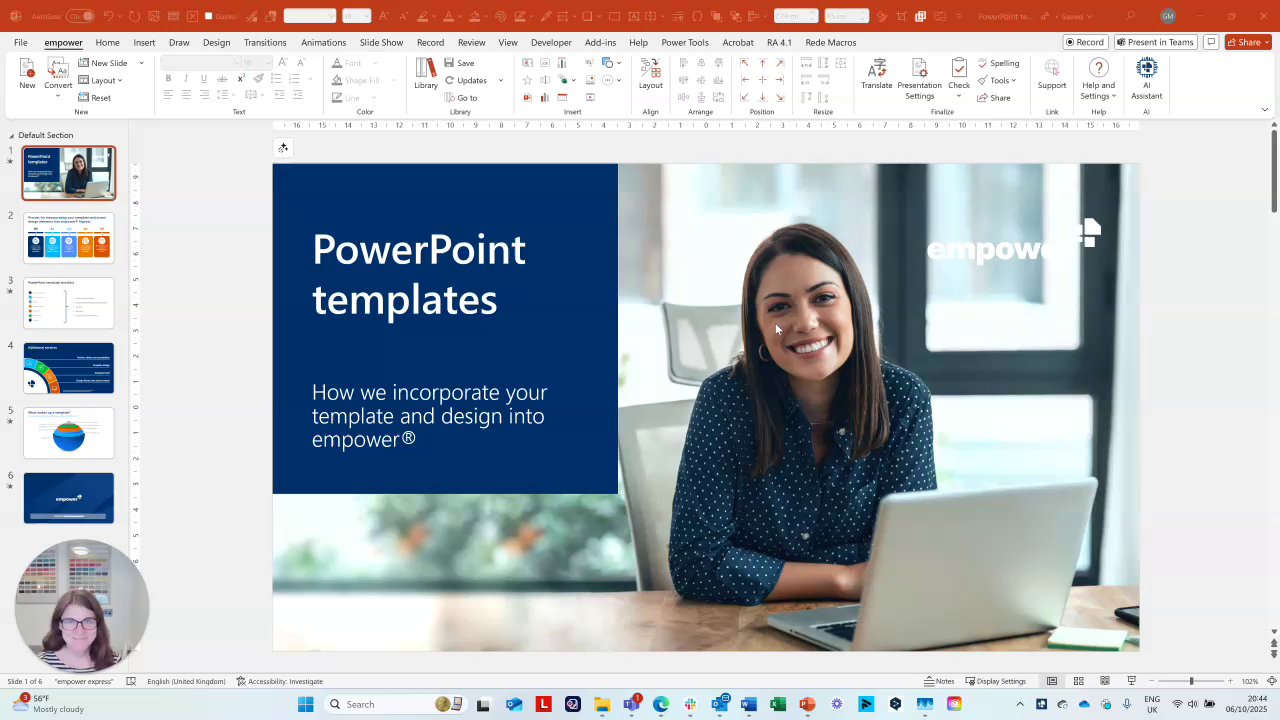Click the PowerPoint templates title text on slide
The image size is (1280, 720).
pyautogui.click(x=419, y=274)
